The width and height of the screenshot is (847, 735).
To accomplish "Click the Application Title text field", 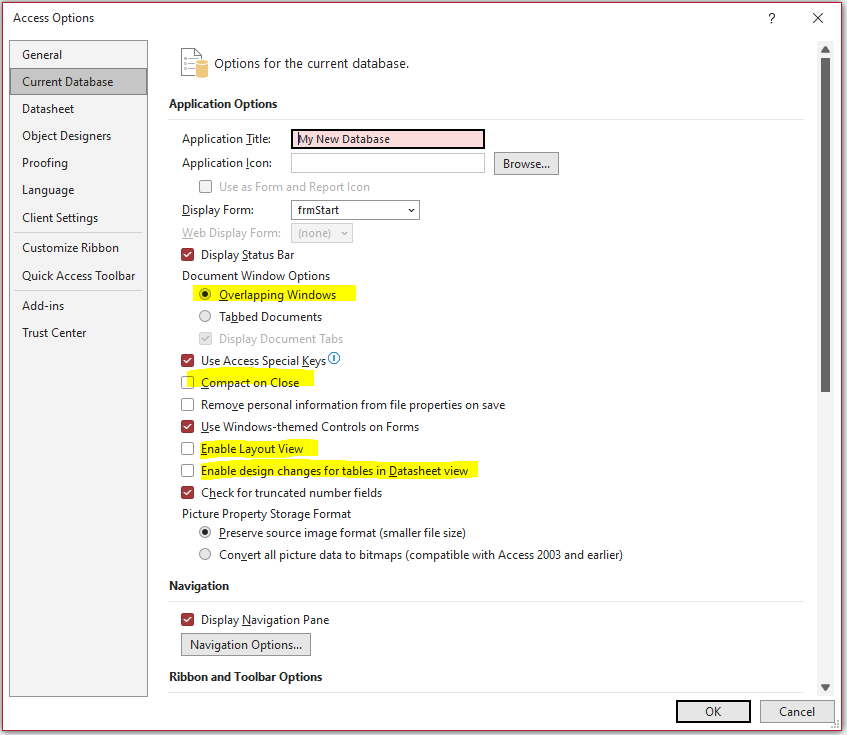I will [388, 139].
